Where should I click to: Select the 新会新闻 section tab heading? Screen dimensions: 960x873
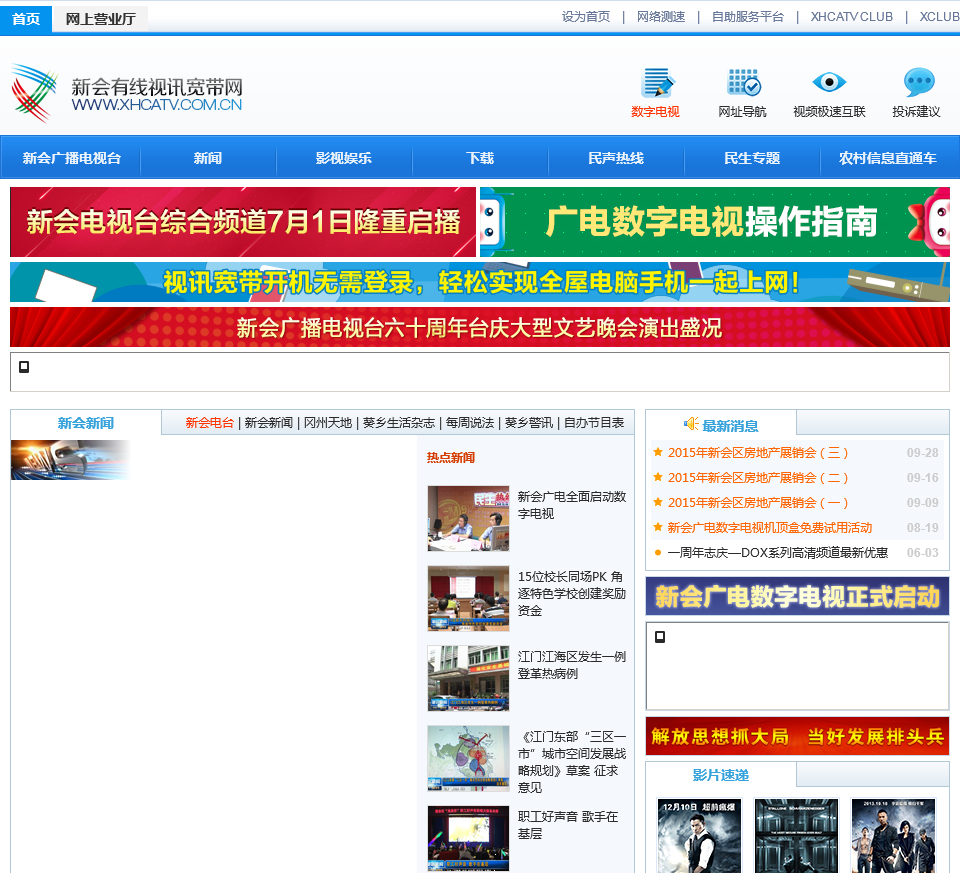coord(86,423)
